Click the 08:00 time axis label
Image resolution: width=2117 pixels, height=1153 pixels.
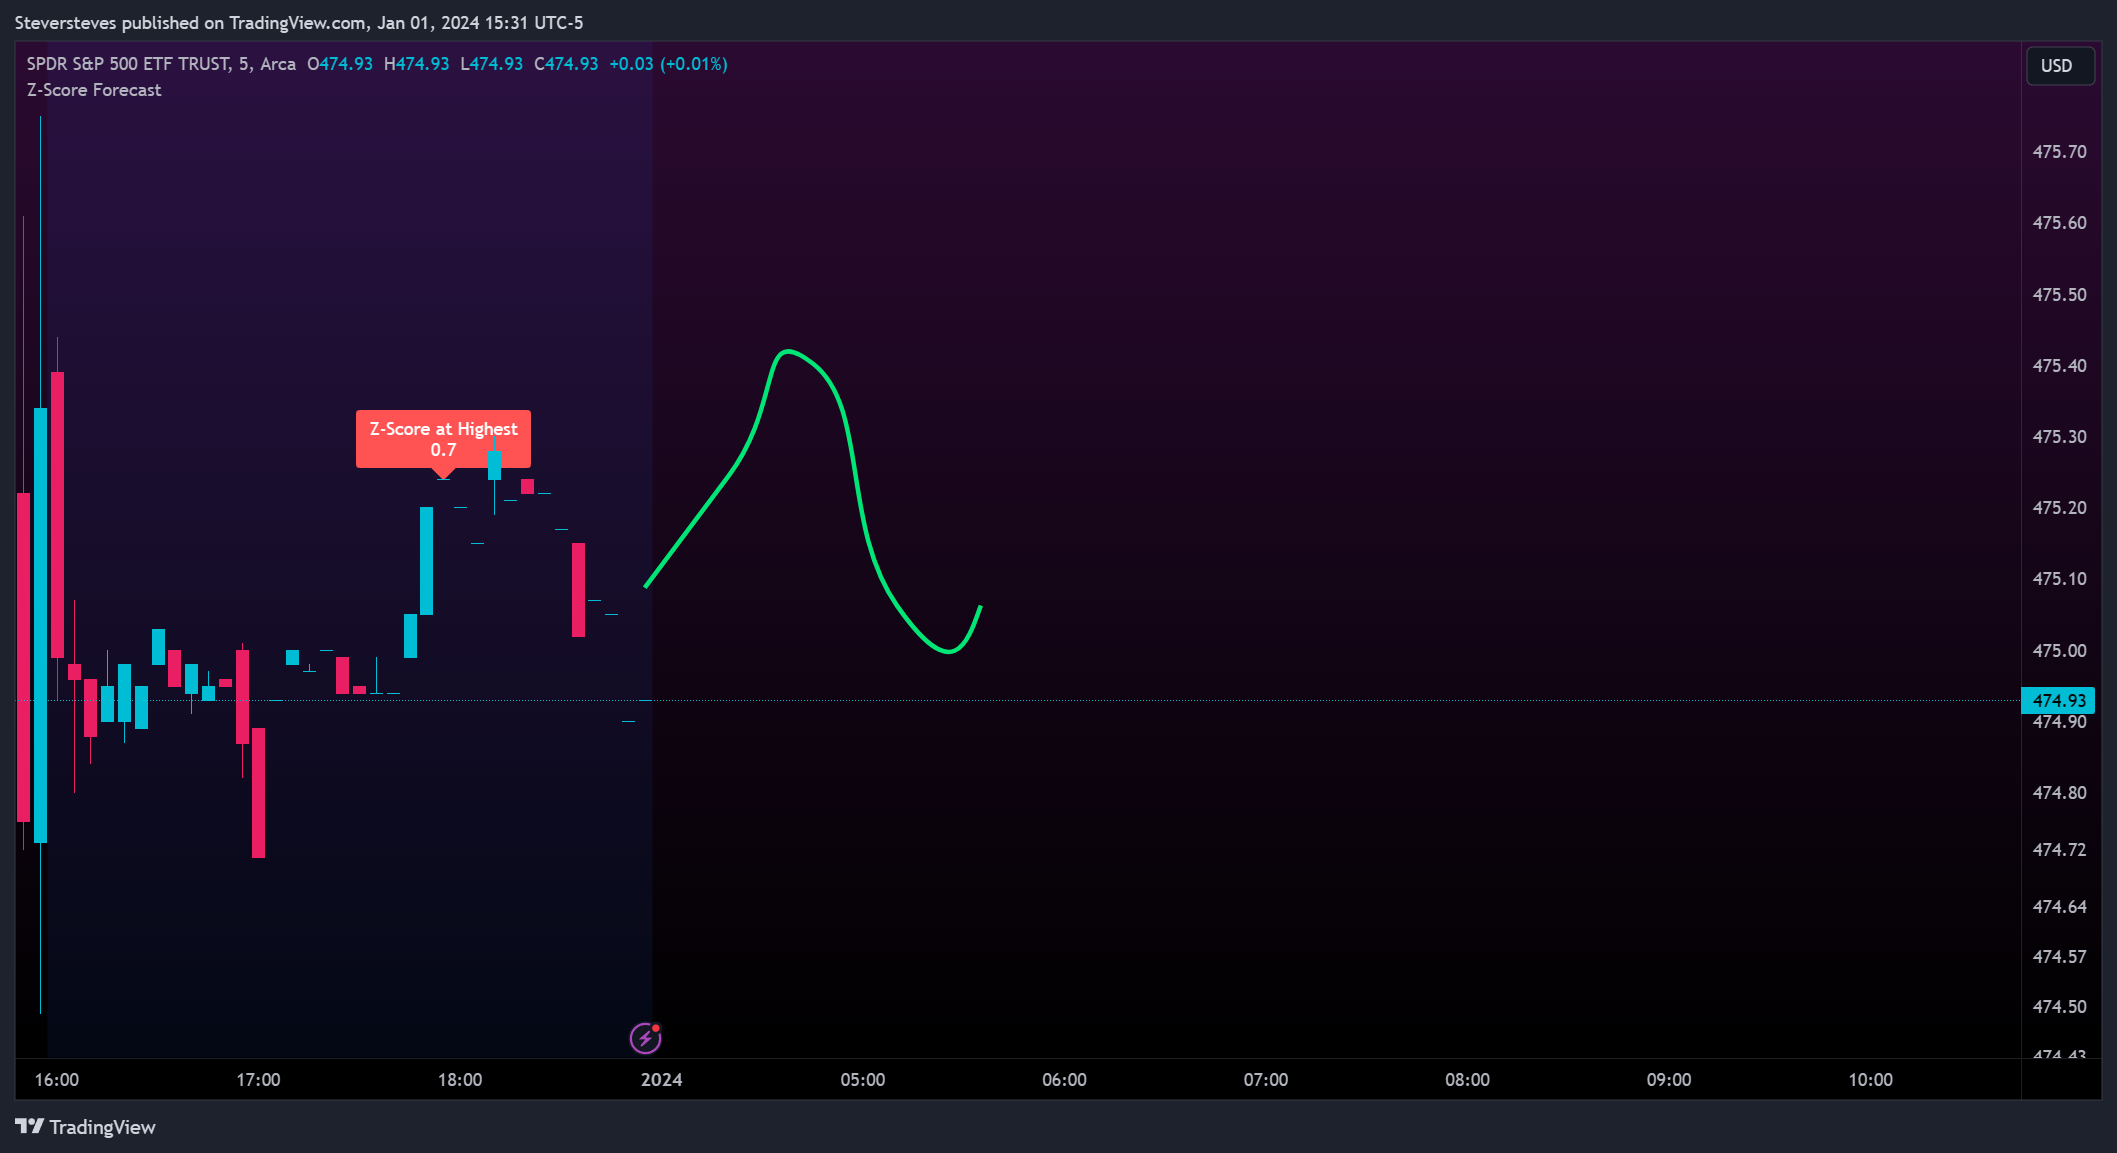pyautogui.click(x=1467, y=1080)
